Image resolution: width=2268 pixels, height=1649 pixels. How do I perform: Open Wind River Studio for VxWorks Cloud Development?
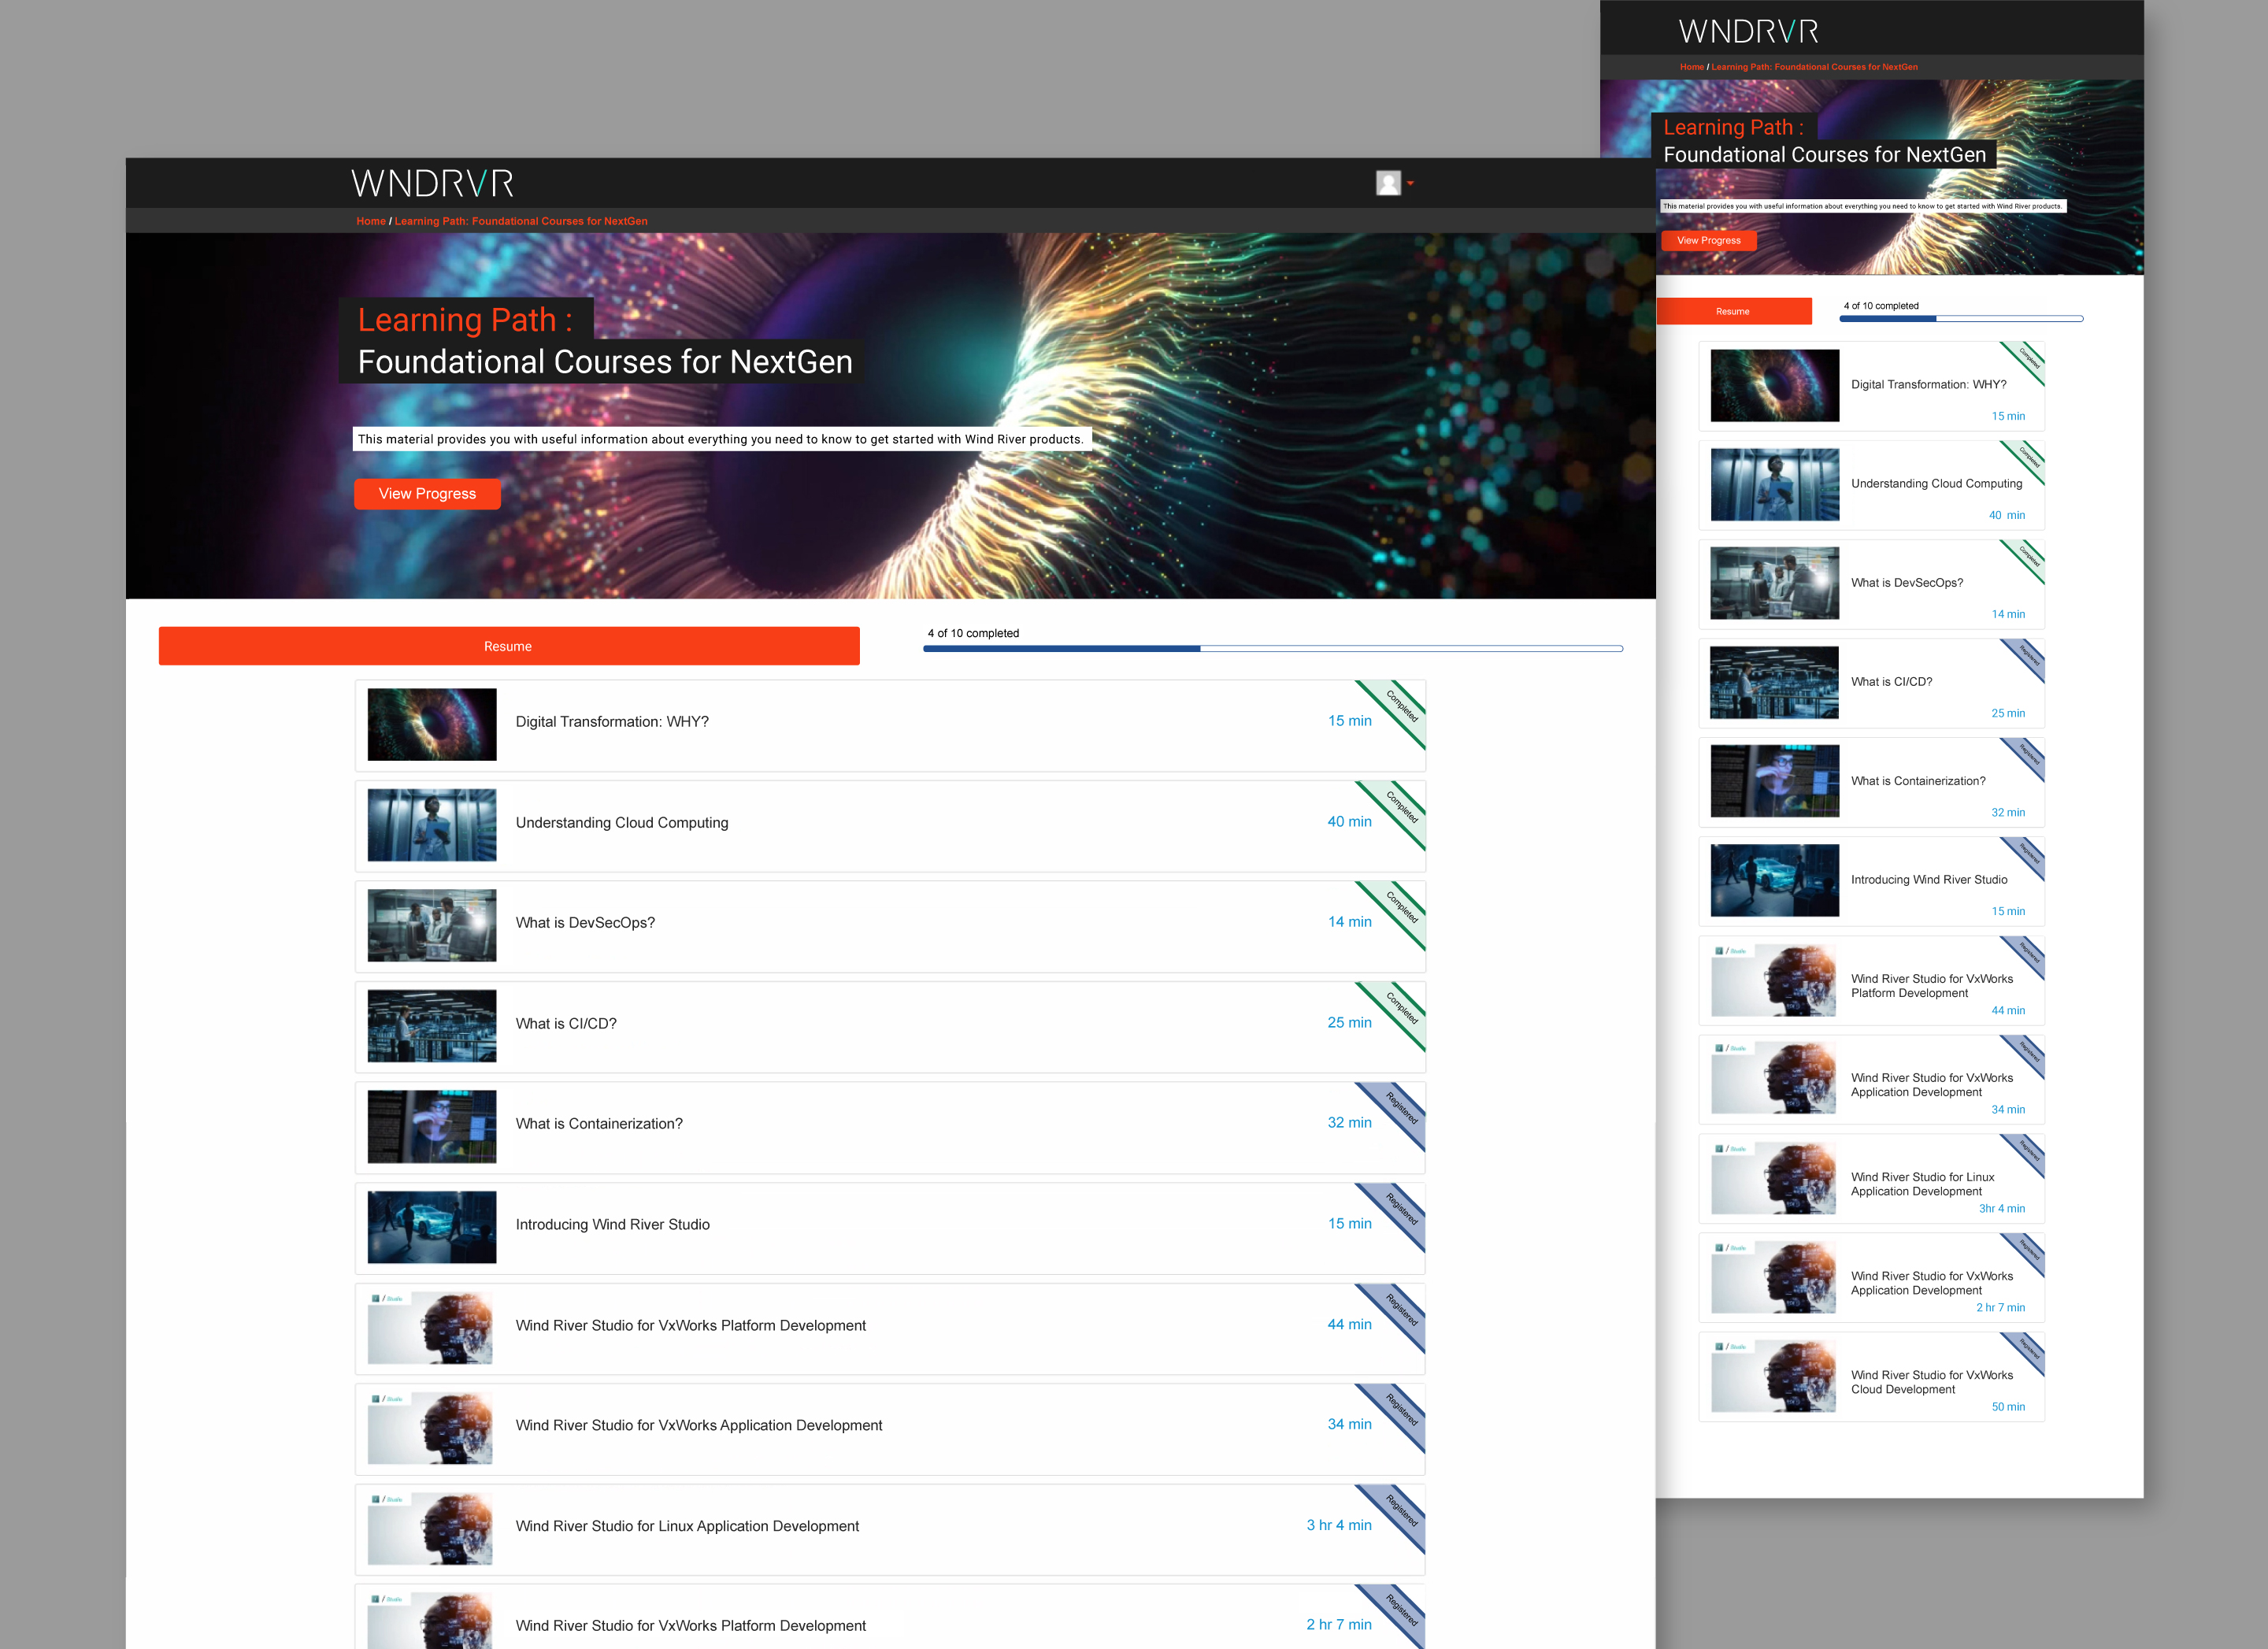pos(1931,1382)
